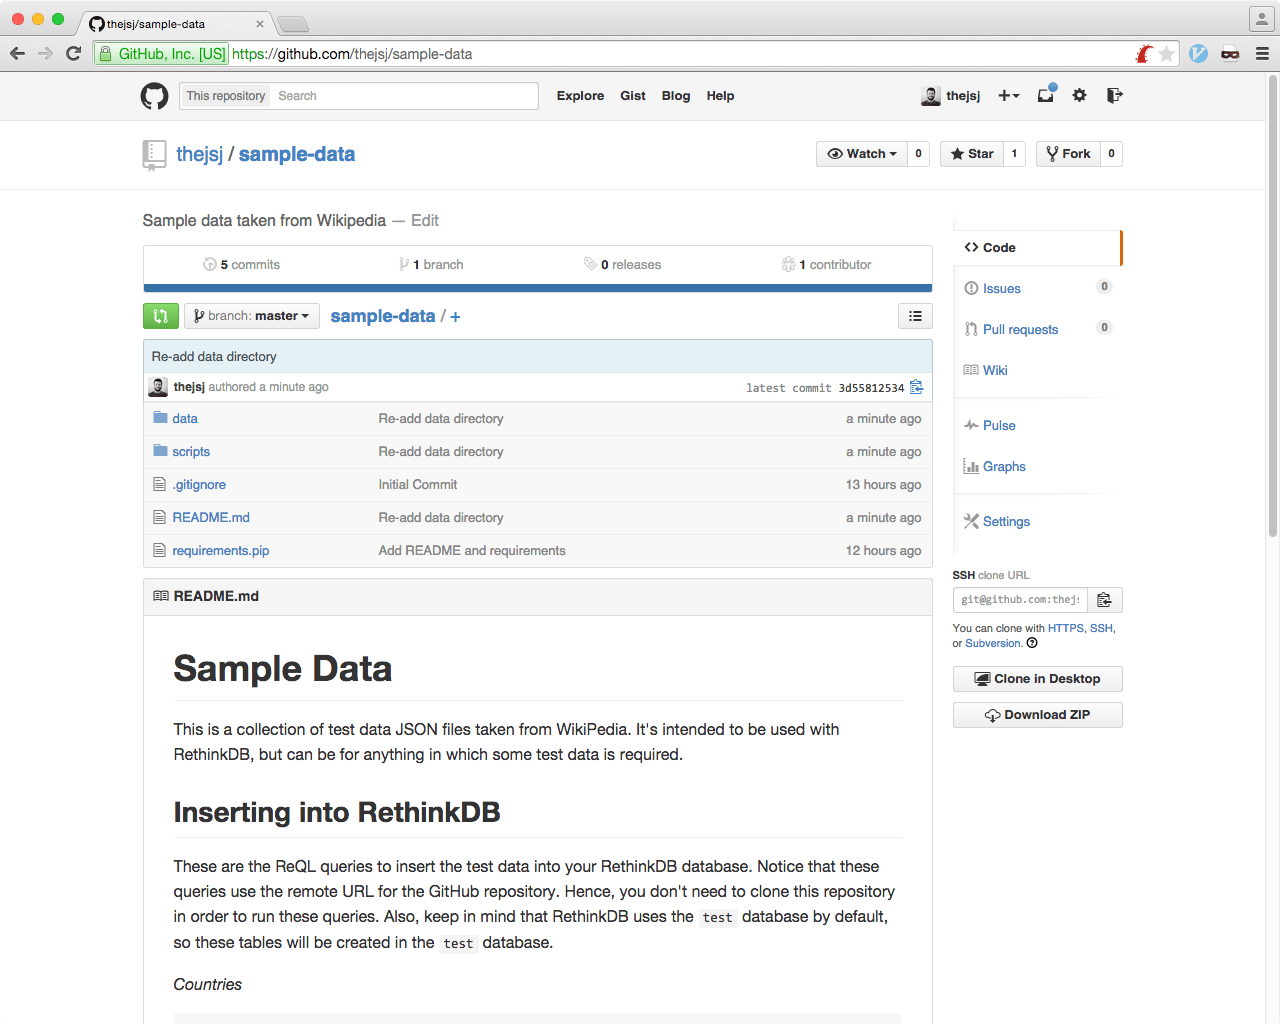The height and width of the screenshot is (1024, 1280).
Task: Open latest commit 3d55812534 hash
Action: [x=871, y=388]
